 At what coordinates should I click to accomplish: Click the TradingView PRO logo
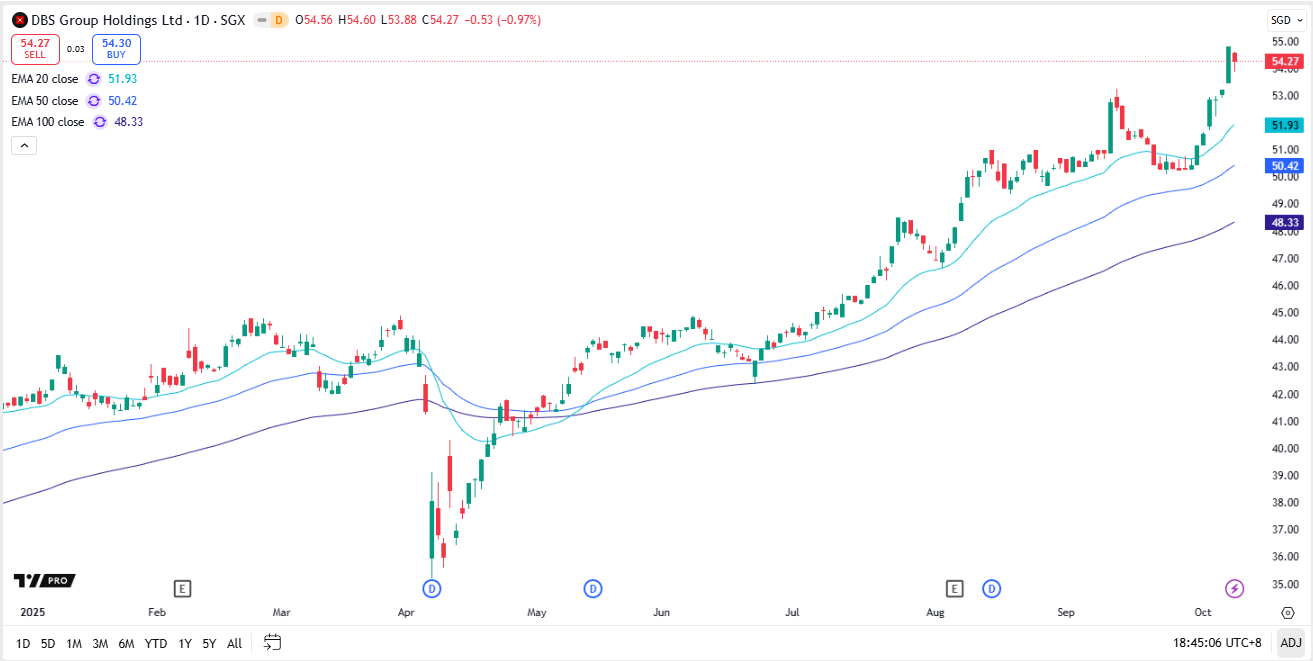coord(44,581)
